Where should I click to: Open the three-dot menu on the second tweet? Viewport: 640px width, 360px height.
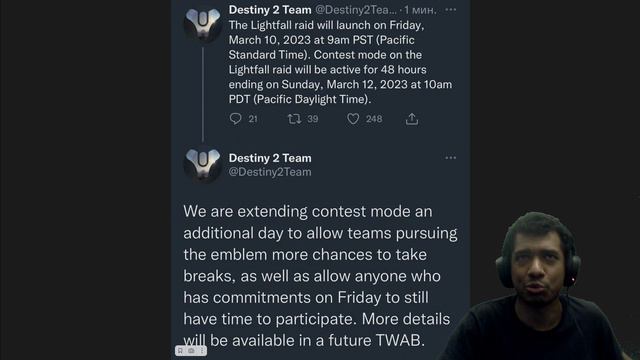pyautogui.click(x=451, y=158)
